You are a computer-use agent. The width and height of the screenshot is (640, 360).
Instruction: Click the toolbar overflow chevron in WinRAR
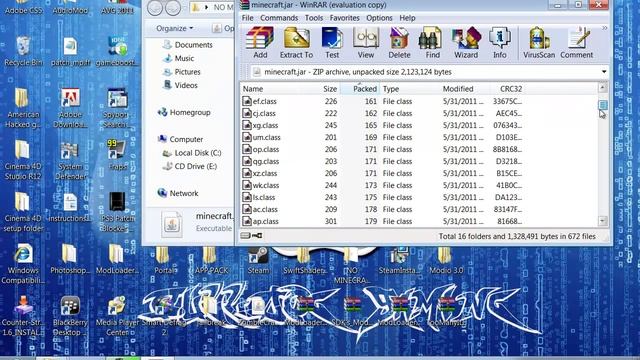(x=604, y=28)
